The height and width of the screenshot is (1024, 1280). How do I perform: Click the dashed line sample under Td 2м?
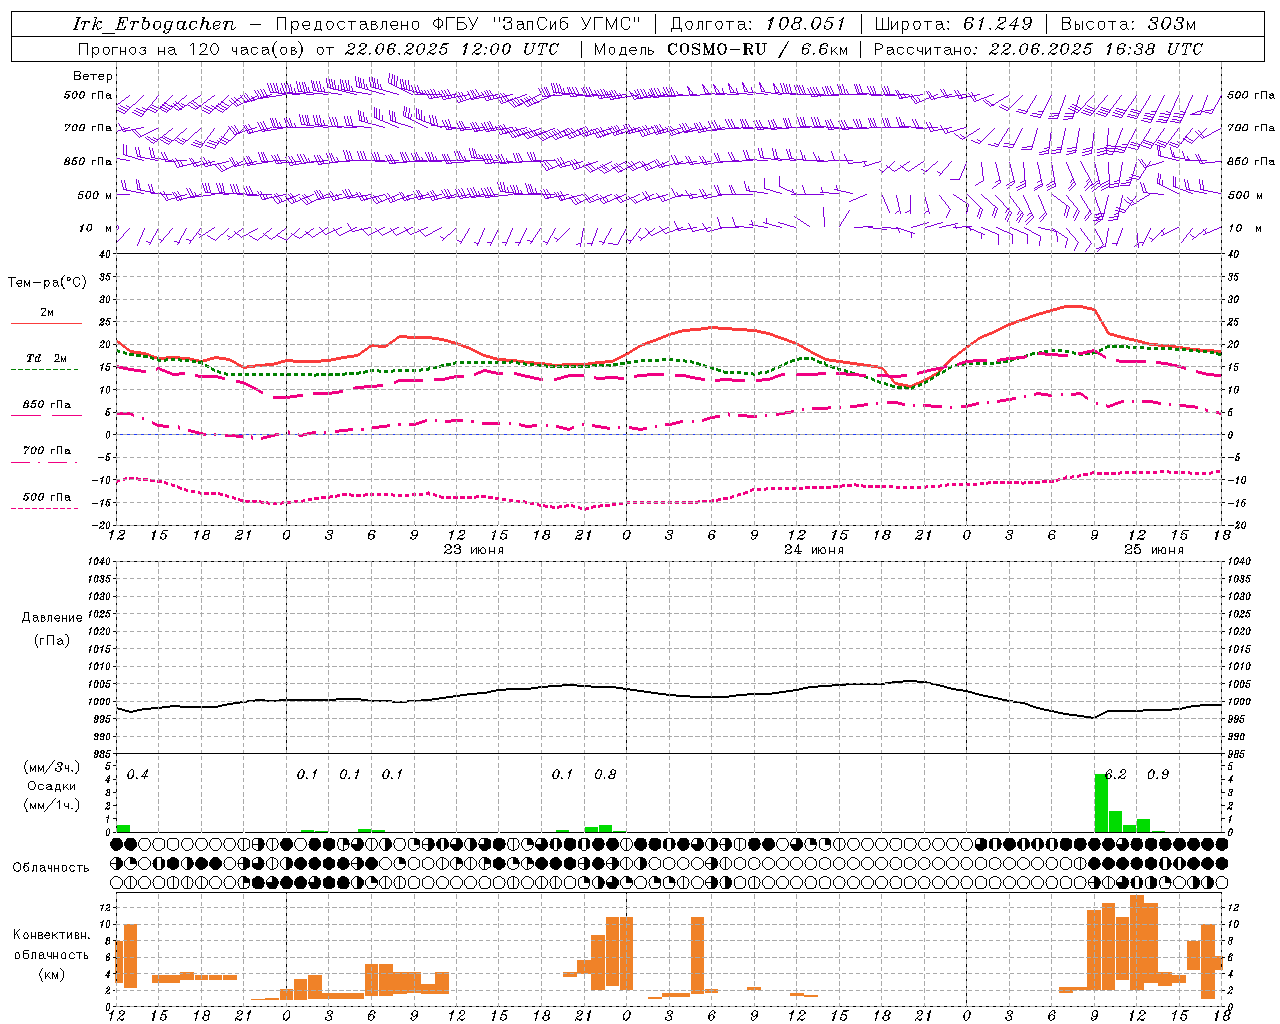click(45, 369)
